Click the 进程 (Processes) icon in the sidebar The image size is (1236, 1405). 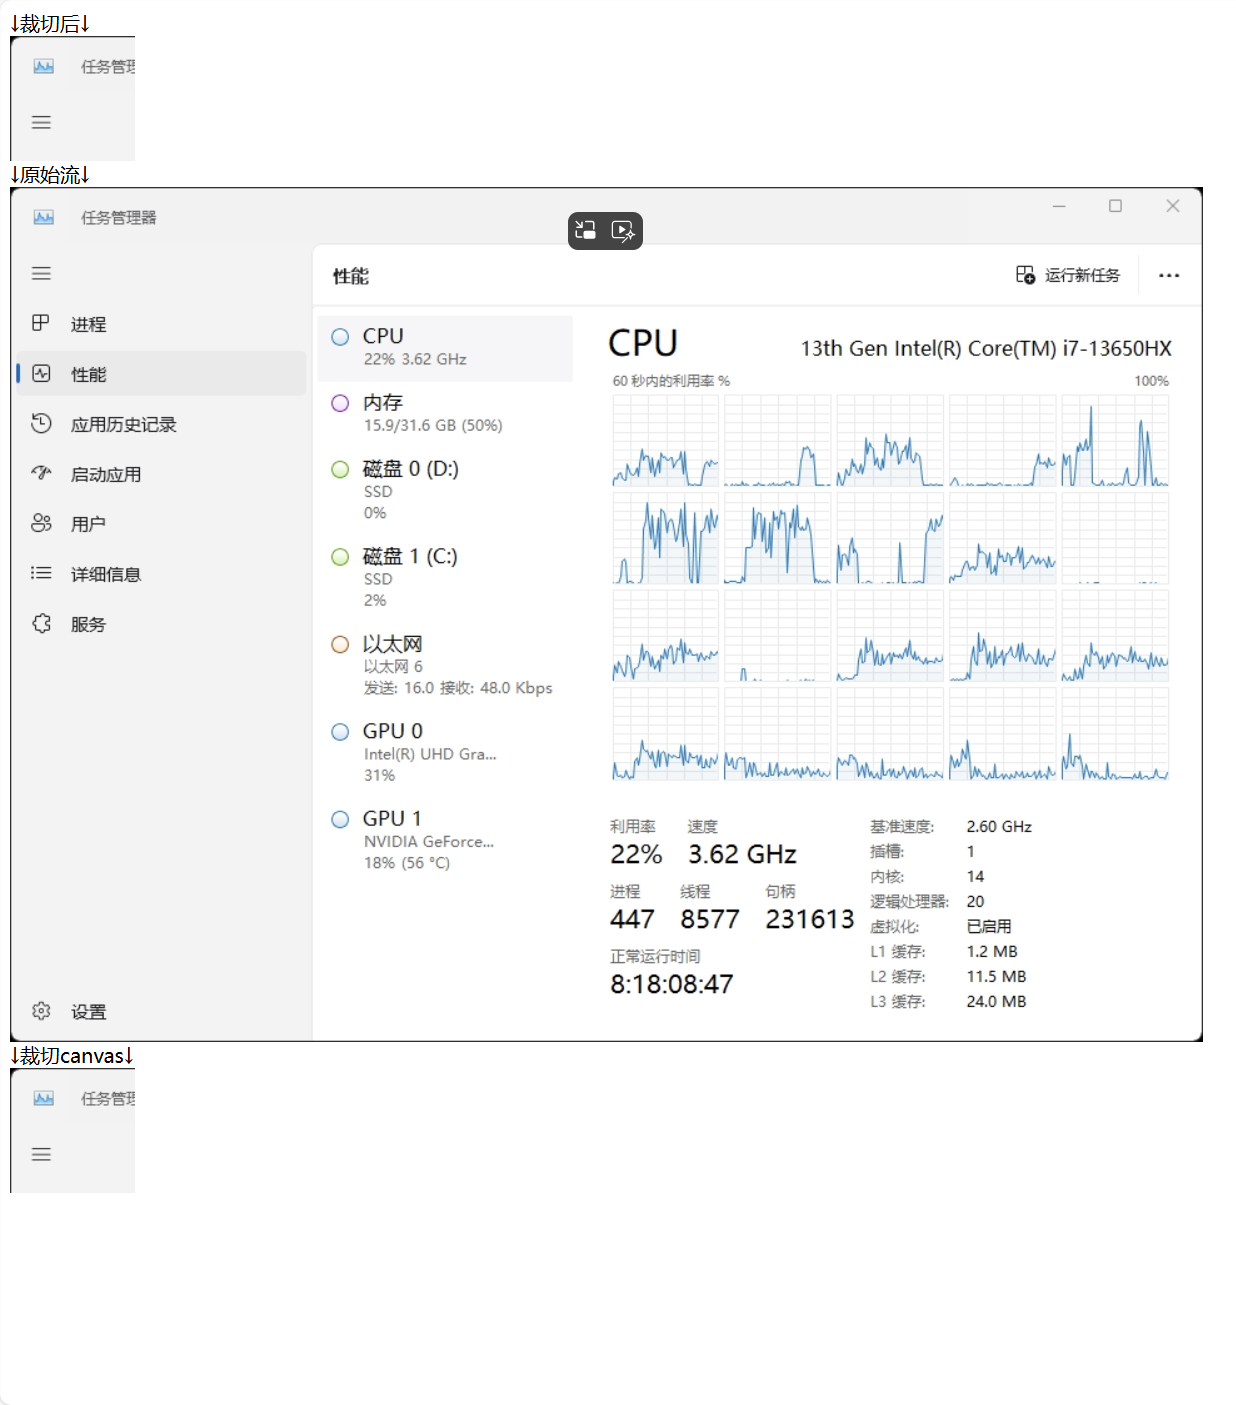coord(41,323)
